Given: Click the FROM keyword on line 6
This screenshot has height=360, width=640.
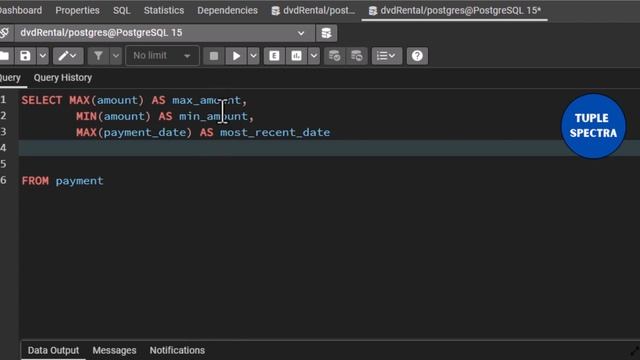Looking at the screenshot, I should (35, 180).
